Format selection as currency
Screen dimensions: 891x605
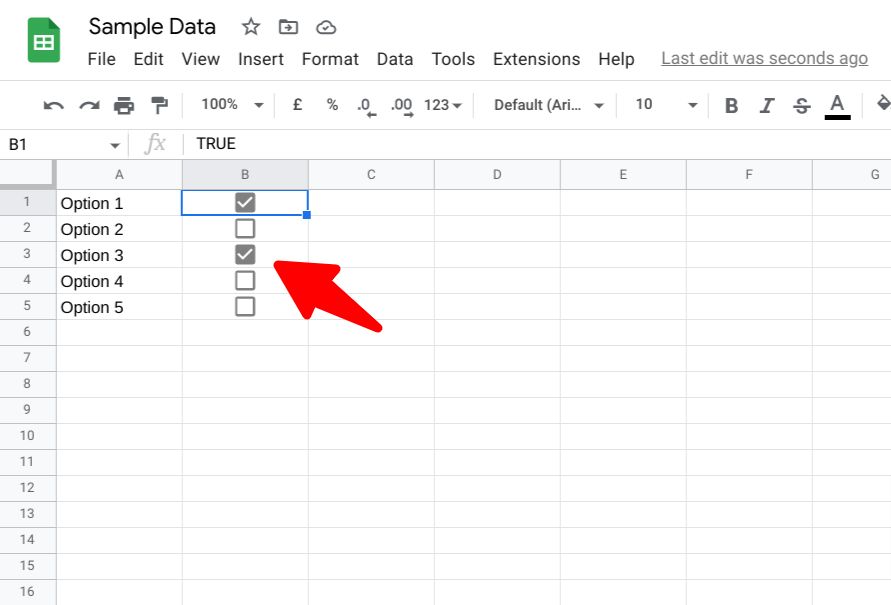pos(296,105)
